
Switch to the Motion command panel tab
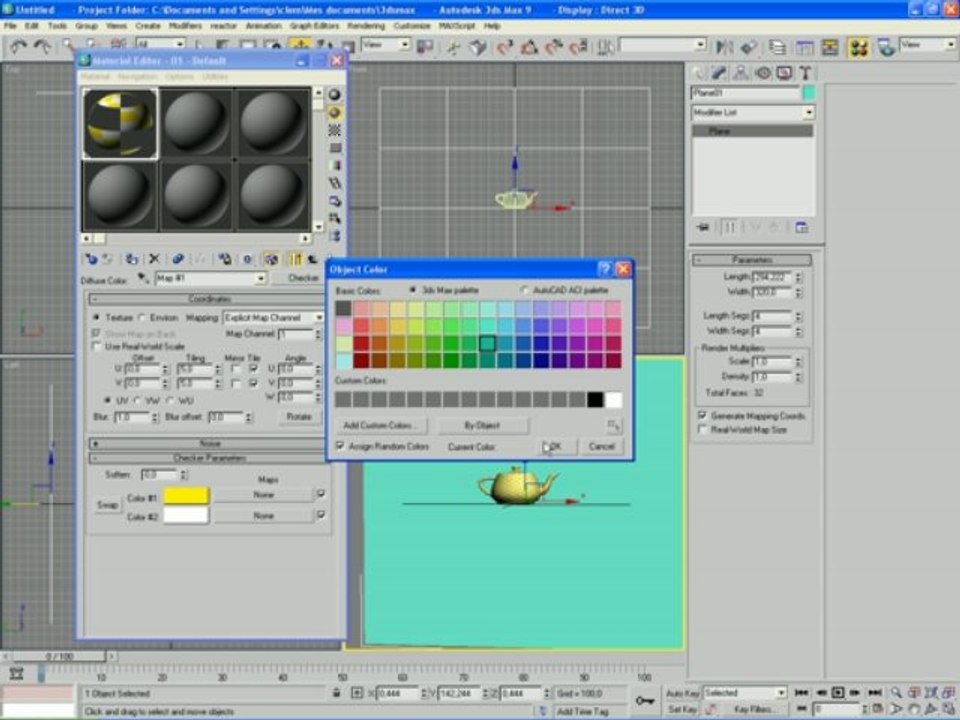point(763,73)
